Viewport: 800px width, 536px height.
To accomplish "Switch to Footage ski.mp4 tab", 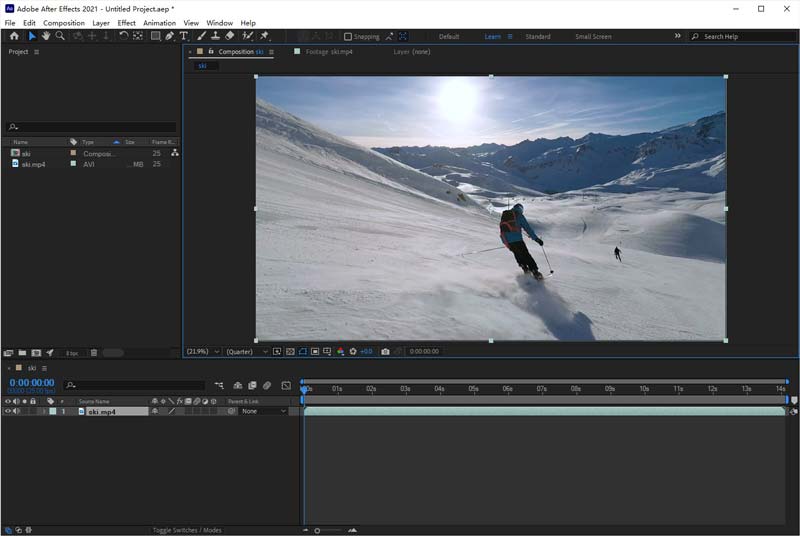I will 329,52.
